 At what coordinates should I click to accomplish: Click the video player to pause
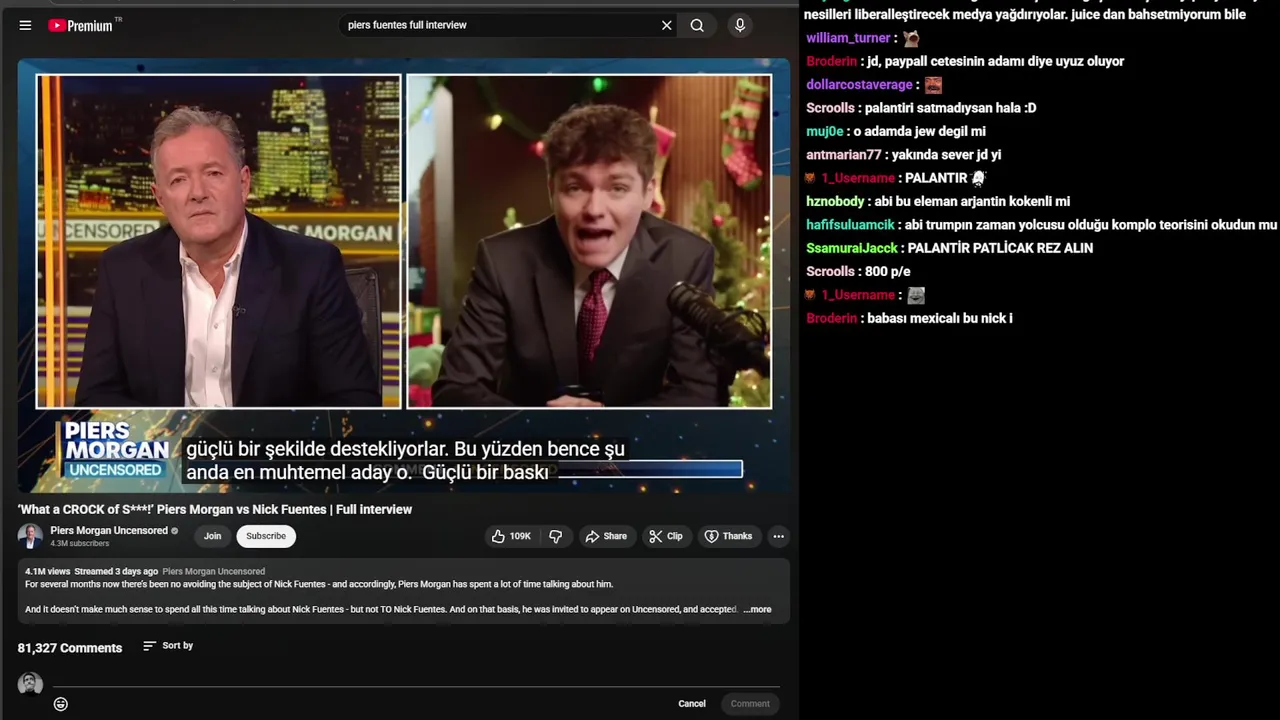[x=403, y=275]
